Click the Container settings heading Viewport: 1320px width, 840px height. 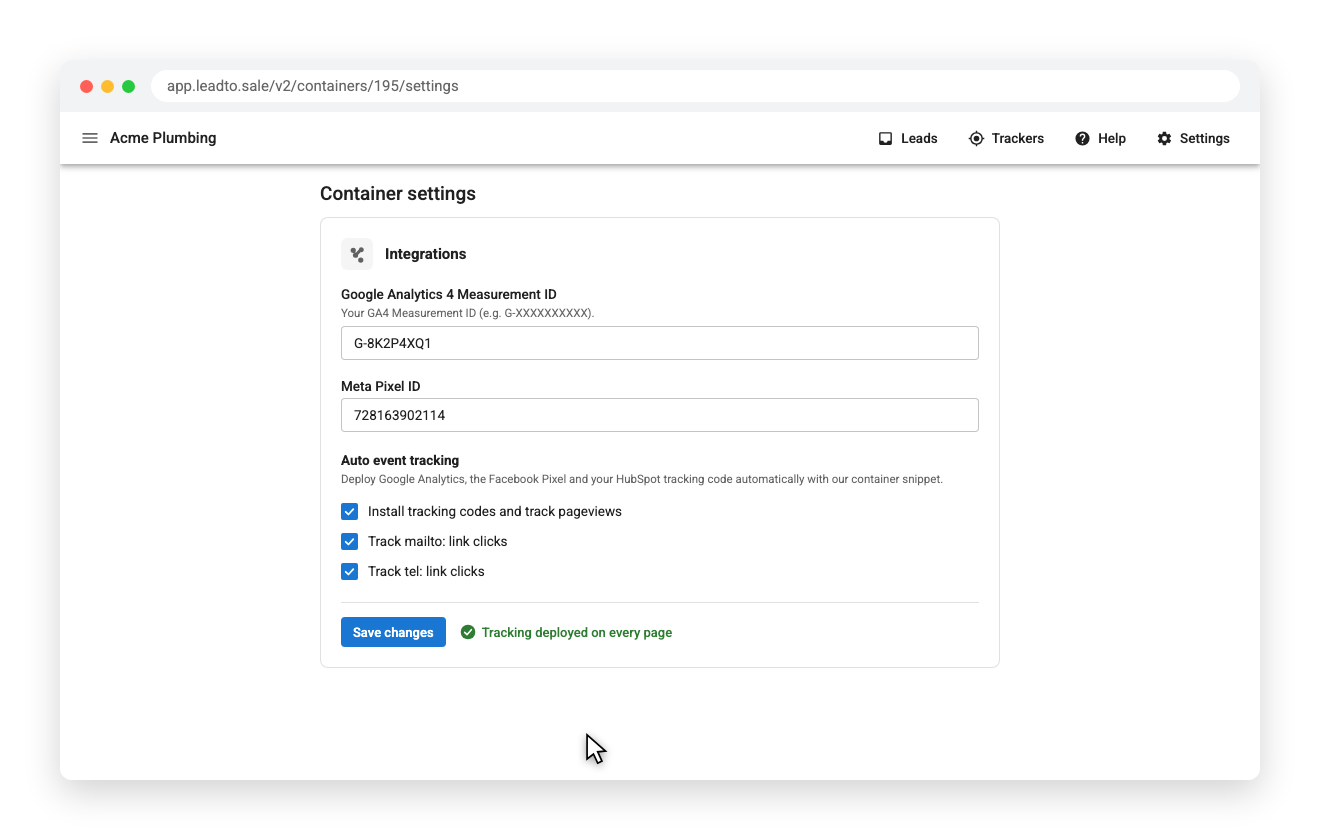[398, 194]
